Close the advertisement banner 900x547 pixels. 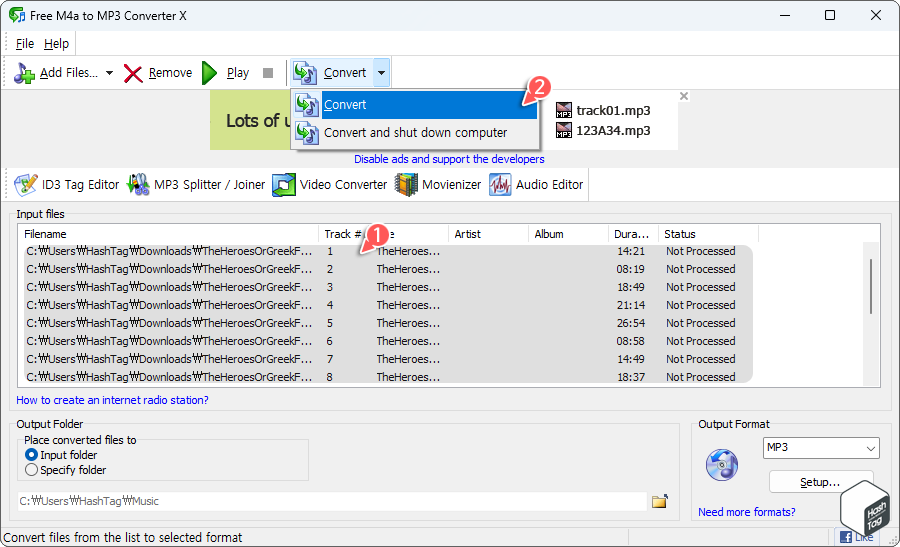coord(684,96)
